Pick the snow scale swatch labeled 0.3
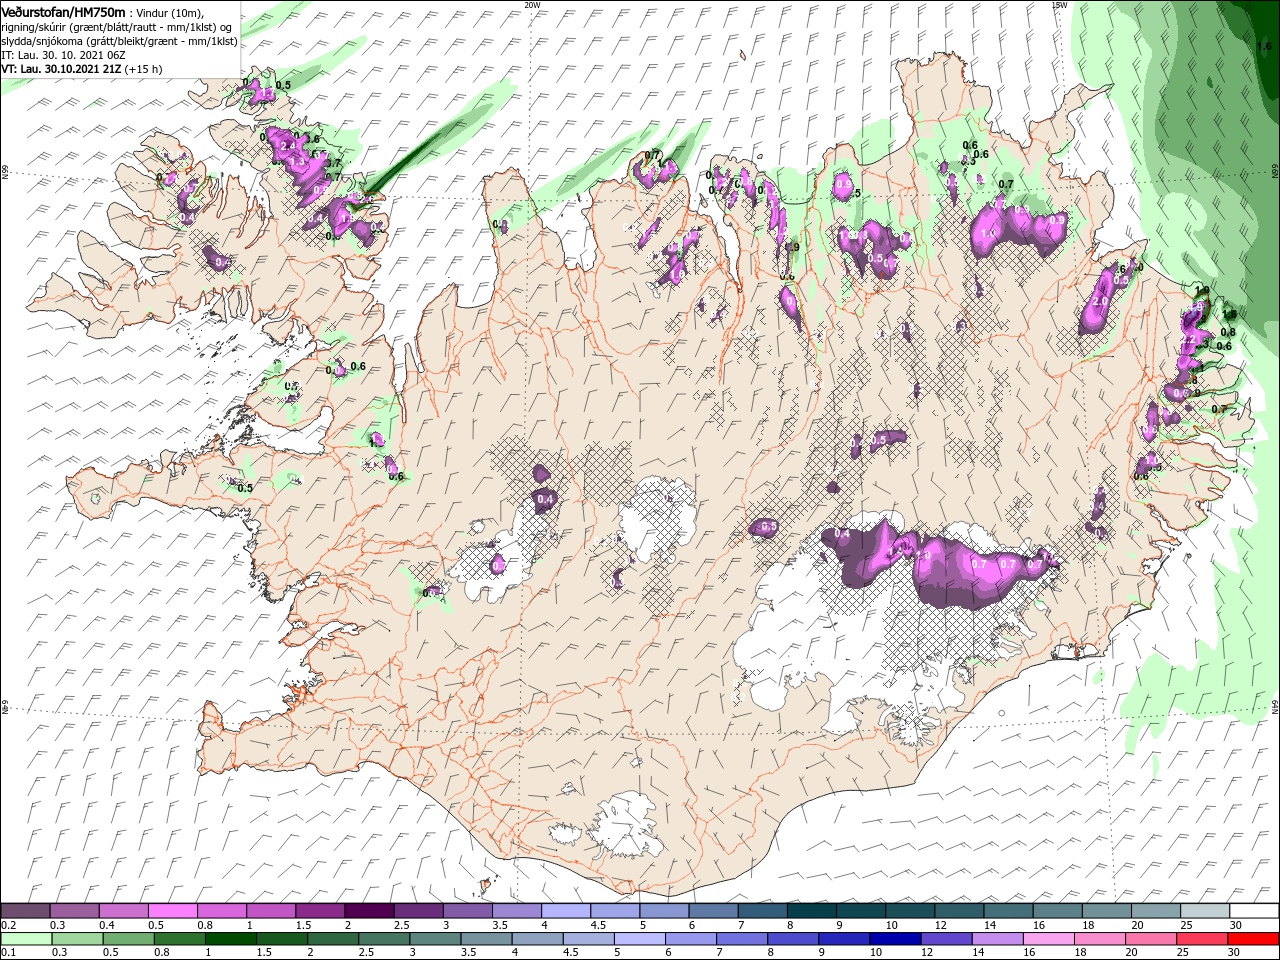This screenshot has width=1280, height=960. (x=74, y=911)
